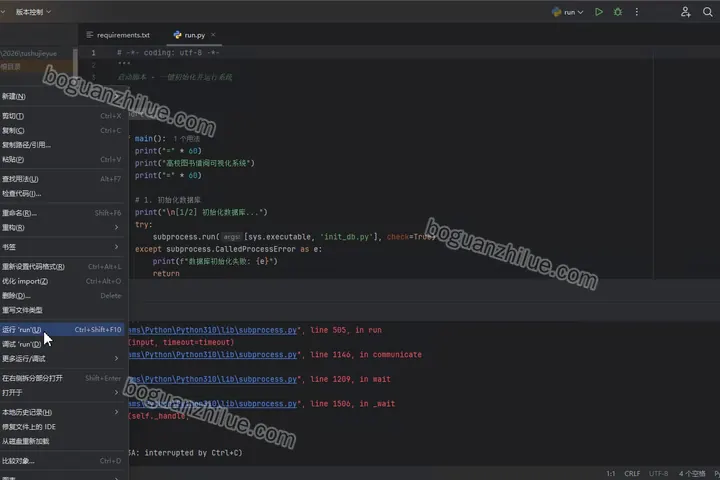Open subprocess.py link on line 505 row

pyautogui.click(x=213, y=330)
